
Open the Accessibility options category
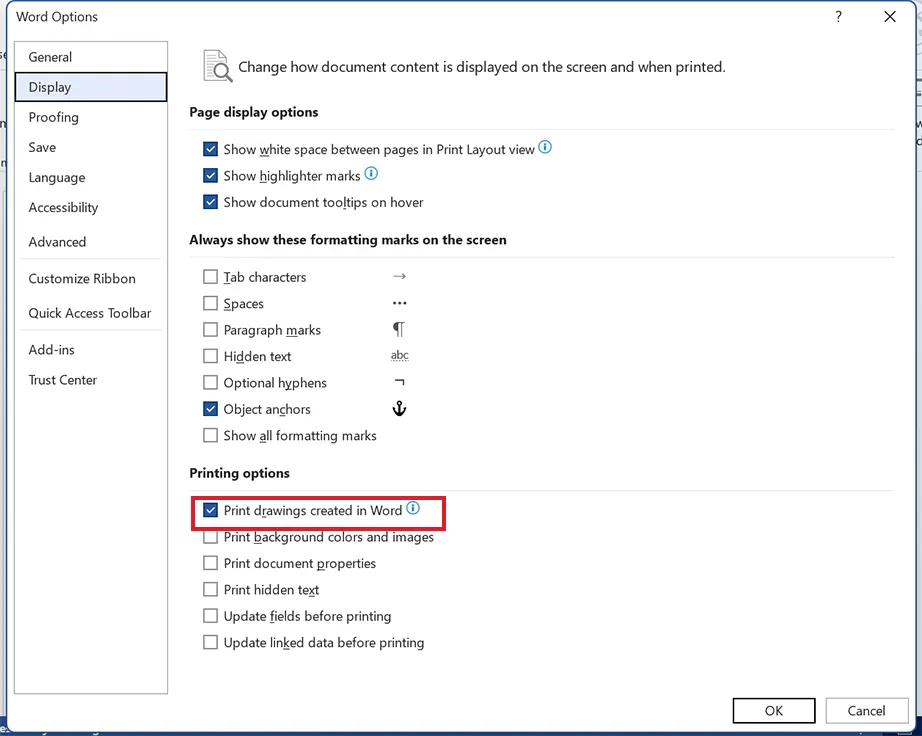click(91, 208)
